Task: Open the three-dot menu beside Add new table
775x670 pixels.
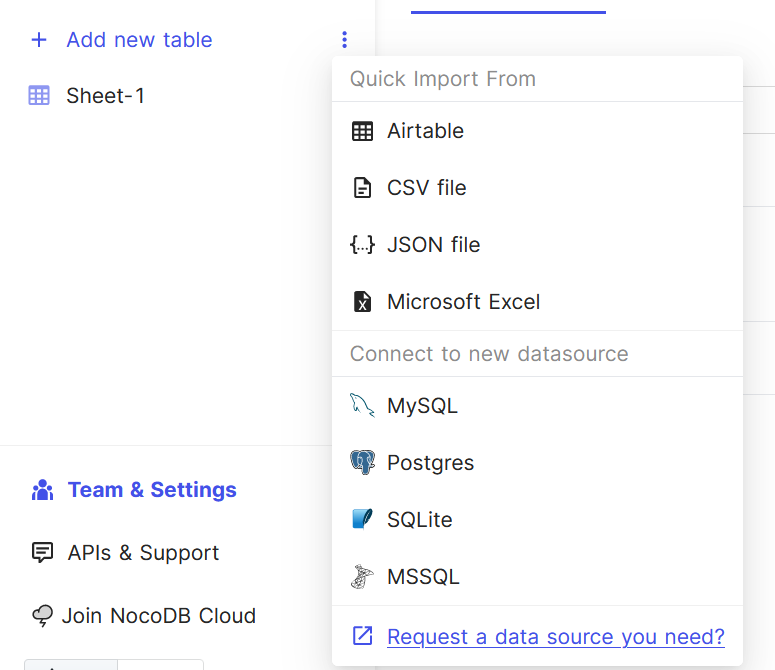Action: [344, 40]
